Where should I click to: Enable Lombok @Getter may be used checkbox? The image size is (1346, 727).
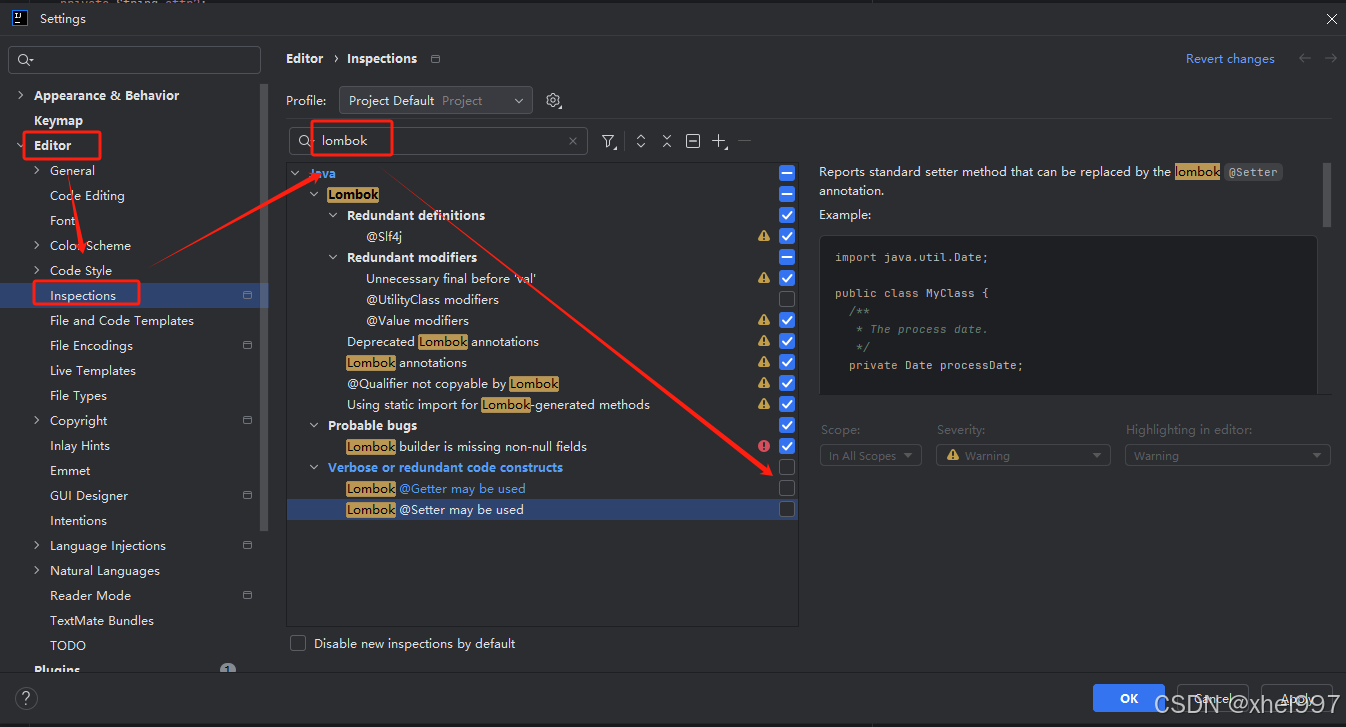coord(787,488)
